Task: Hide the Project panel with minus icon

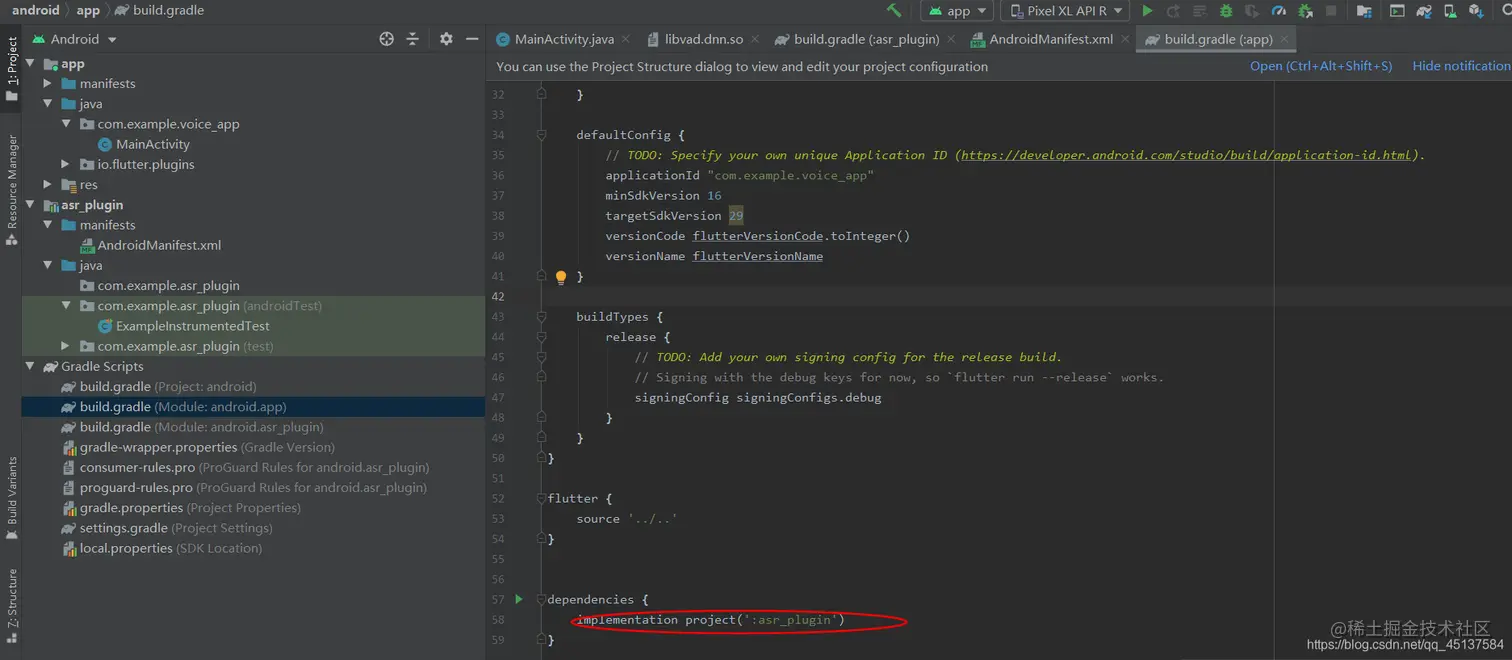Action: click(472, 39)
